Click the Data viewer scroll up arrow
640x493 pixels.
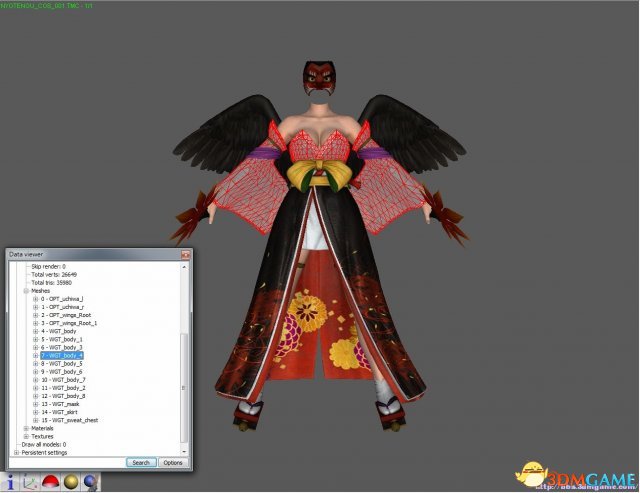tap(184, 267)
